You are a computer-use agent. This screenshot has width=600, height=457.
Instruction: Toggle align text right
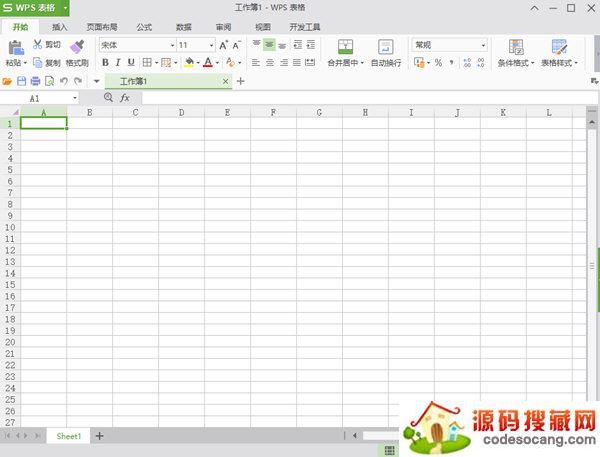(284, 62)
